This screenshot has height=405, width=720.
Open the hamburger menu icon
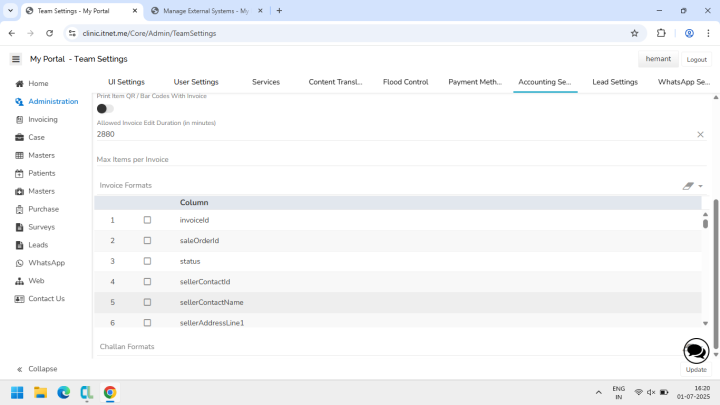coord(16,59)
